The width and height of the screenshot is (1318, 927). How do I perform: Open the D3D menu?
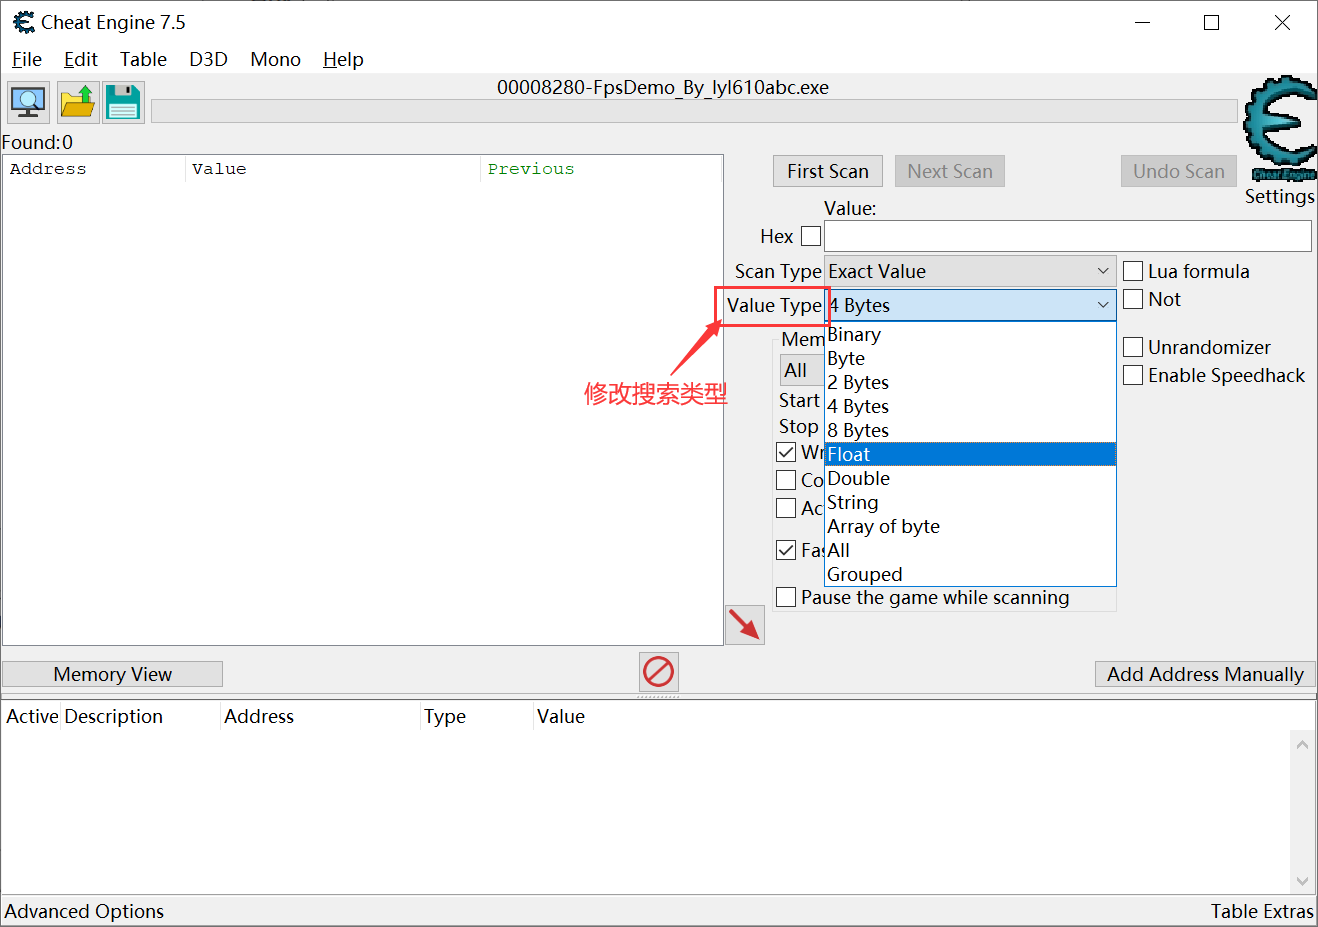(208, 59)
